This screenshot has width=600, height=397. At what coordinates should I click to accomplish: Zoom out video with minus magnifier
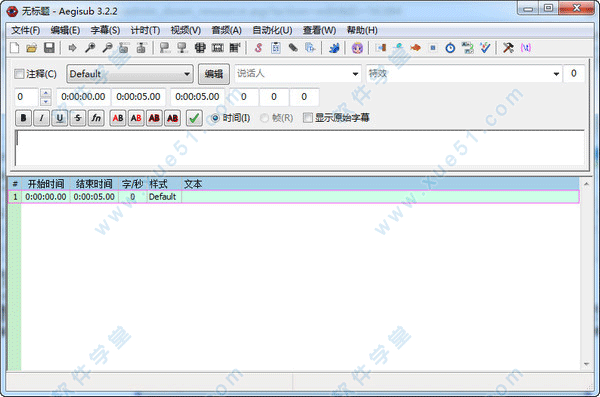click(x=107, y=48)
